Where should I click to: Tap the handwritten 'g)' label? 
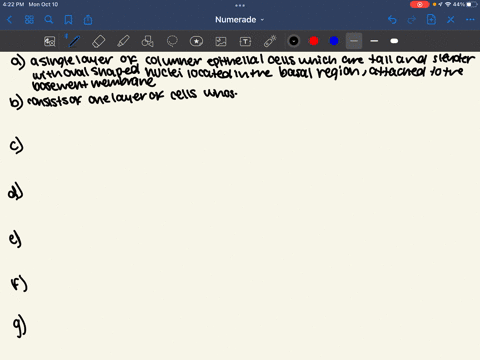[x=19, y=326]
